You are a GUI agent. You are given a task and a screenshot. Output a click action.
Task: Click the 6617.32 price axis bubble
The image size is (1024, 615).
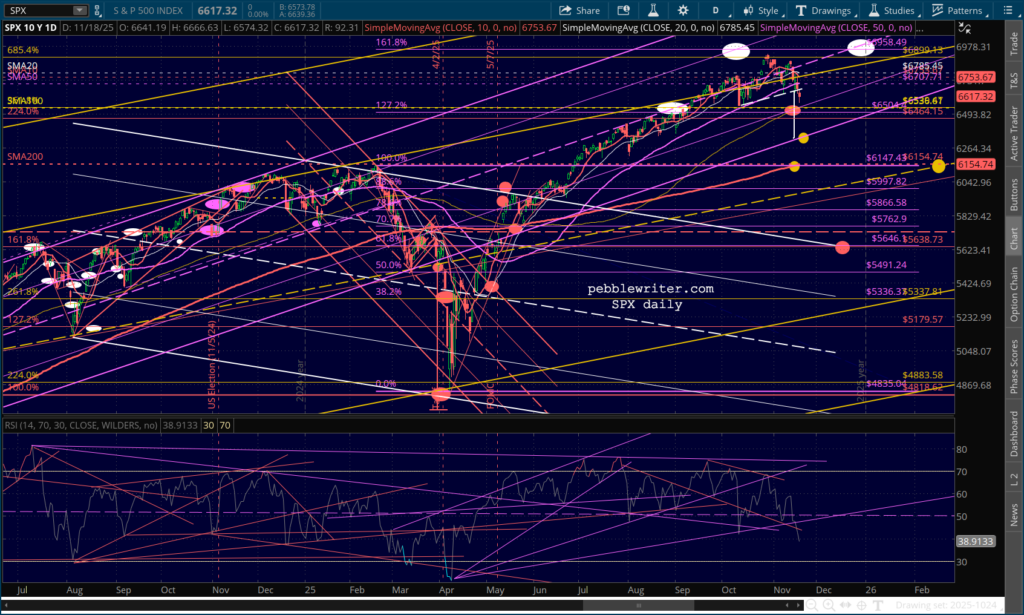(x=976, y=96)
